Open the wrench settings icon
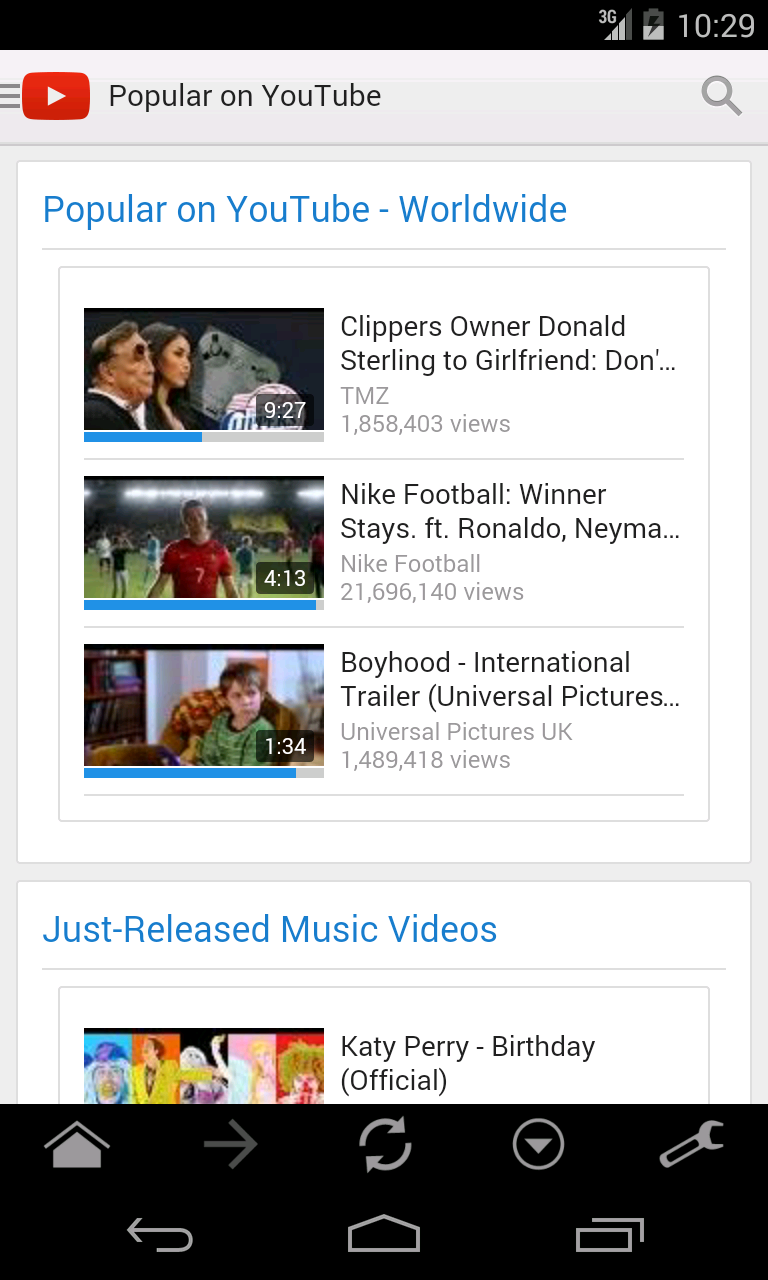The image size is (768, 1280). pyautogui.click(x=692, y=1145)
